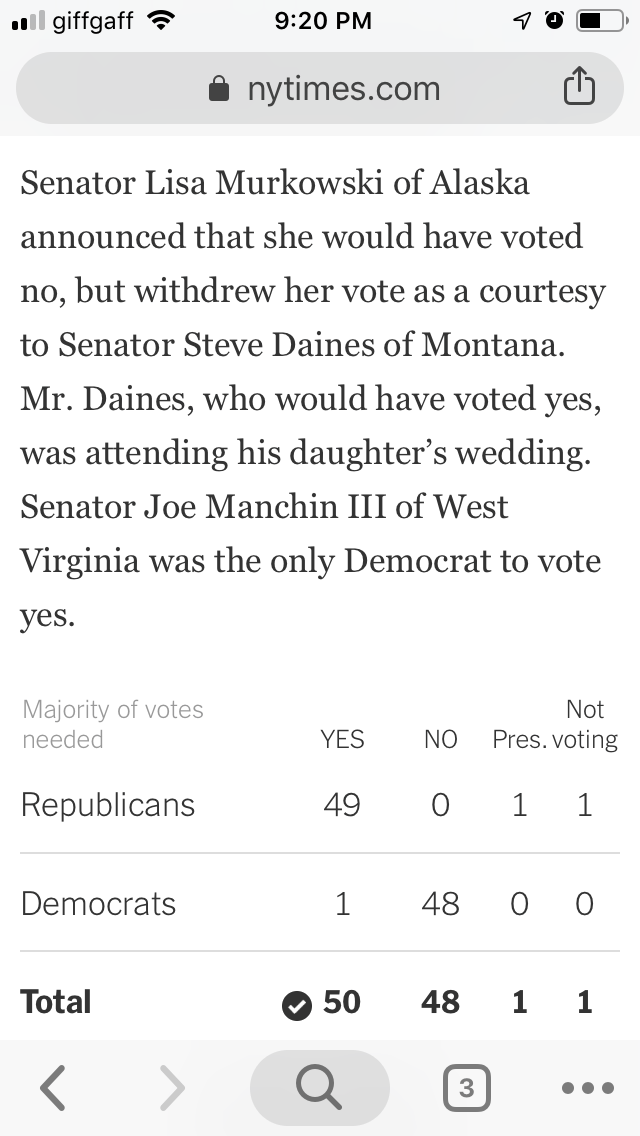
Task: Tap the share icon in address bar
Action: pyautogui.click(x=579, y=89)
